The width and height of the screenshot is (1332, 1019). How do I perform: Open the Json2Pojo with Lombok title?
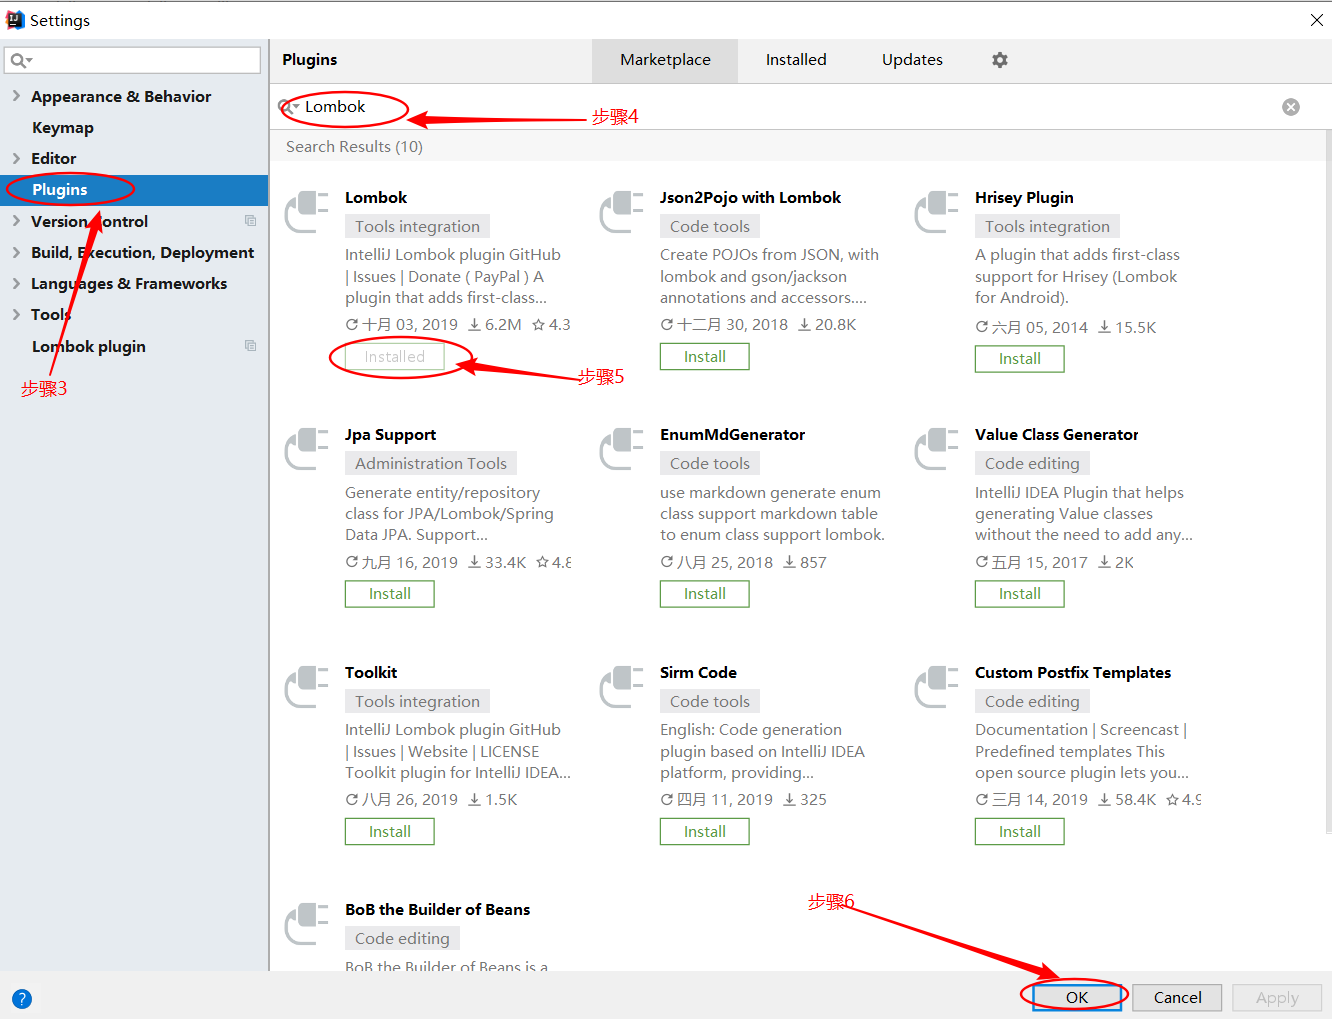750,198
